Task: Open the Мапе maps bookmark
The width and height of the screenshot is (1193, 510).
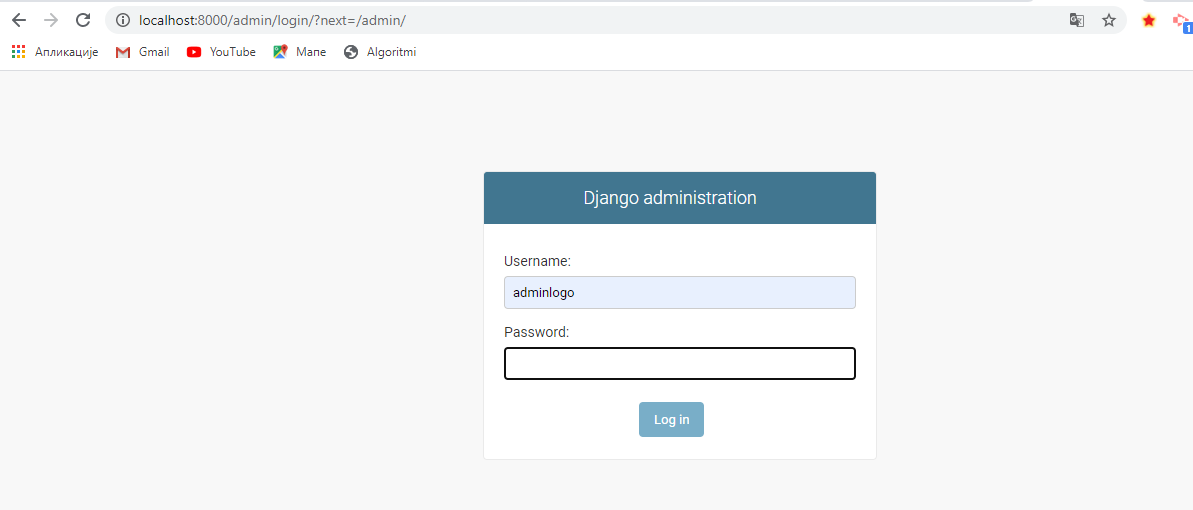Action: click(300, 52)
